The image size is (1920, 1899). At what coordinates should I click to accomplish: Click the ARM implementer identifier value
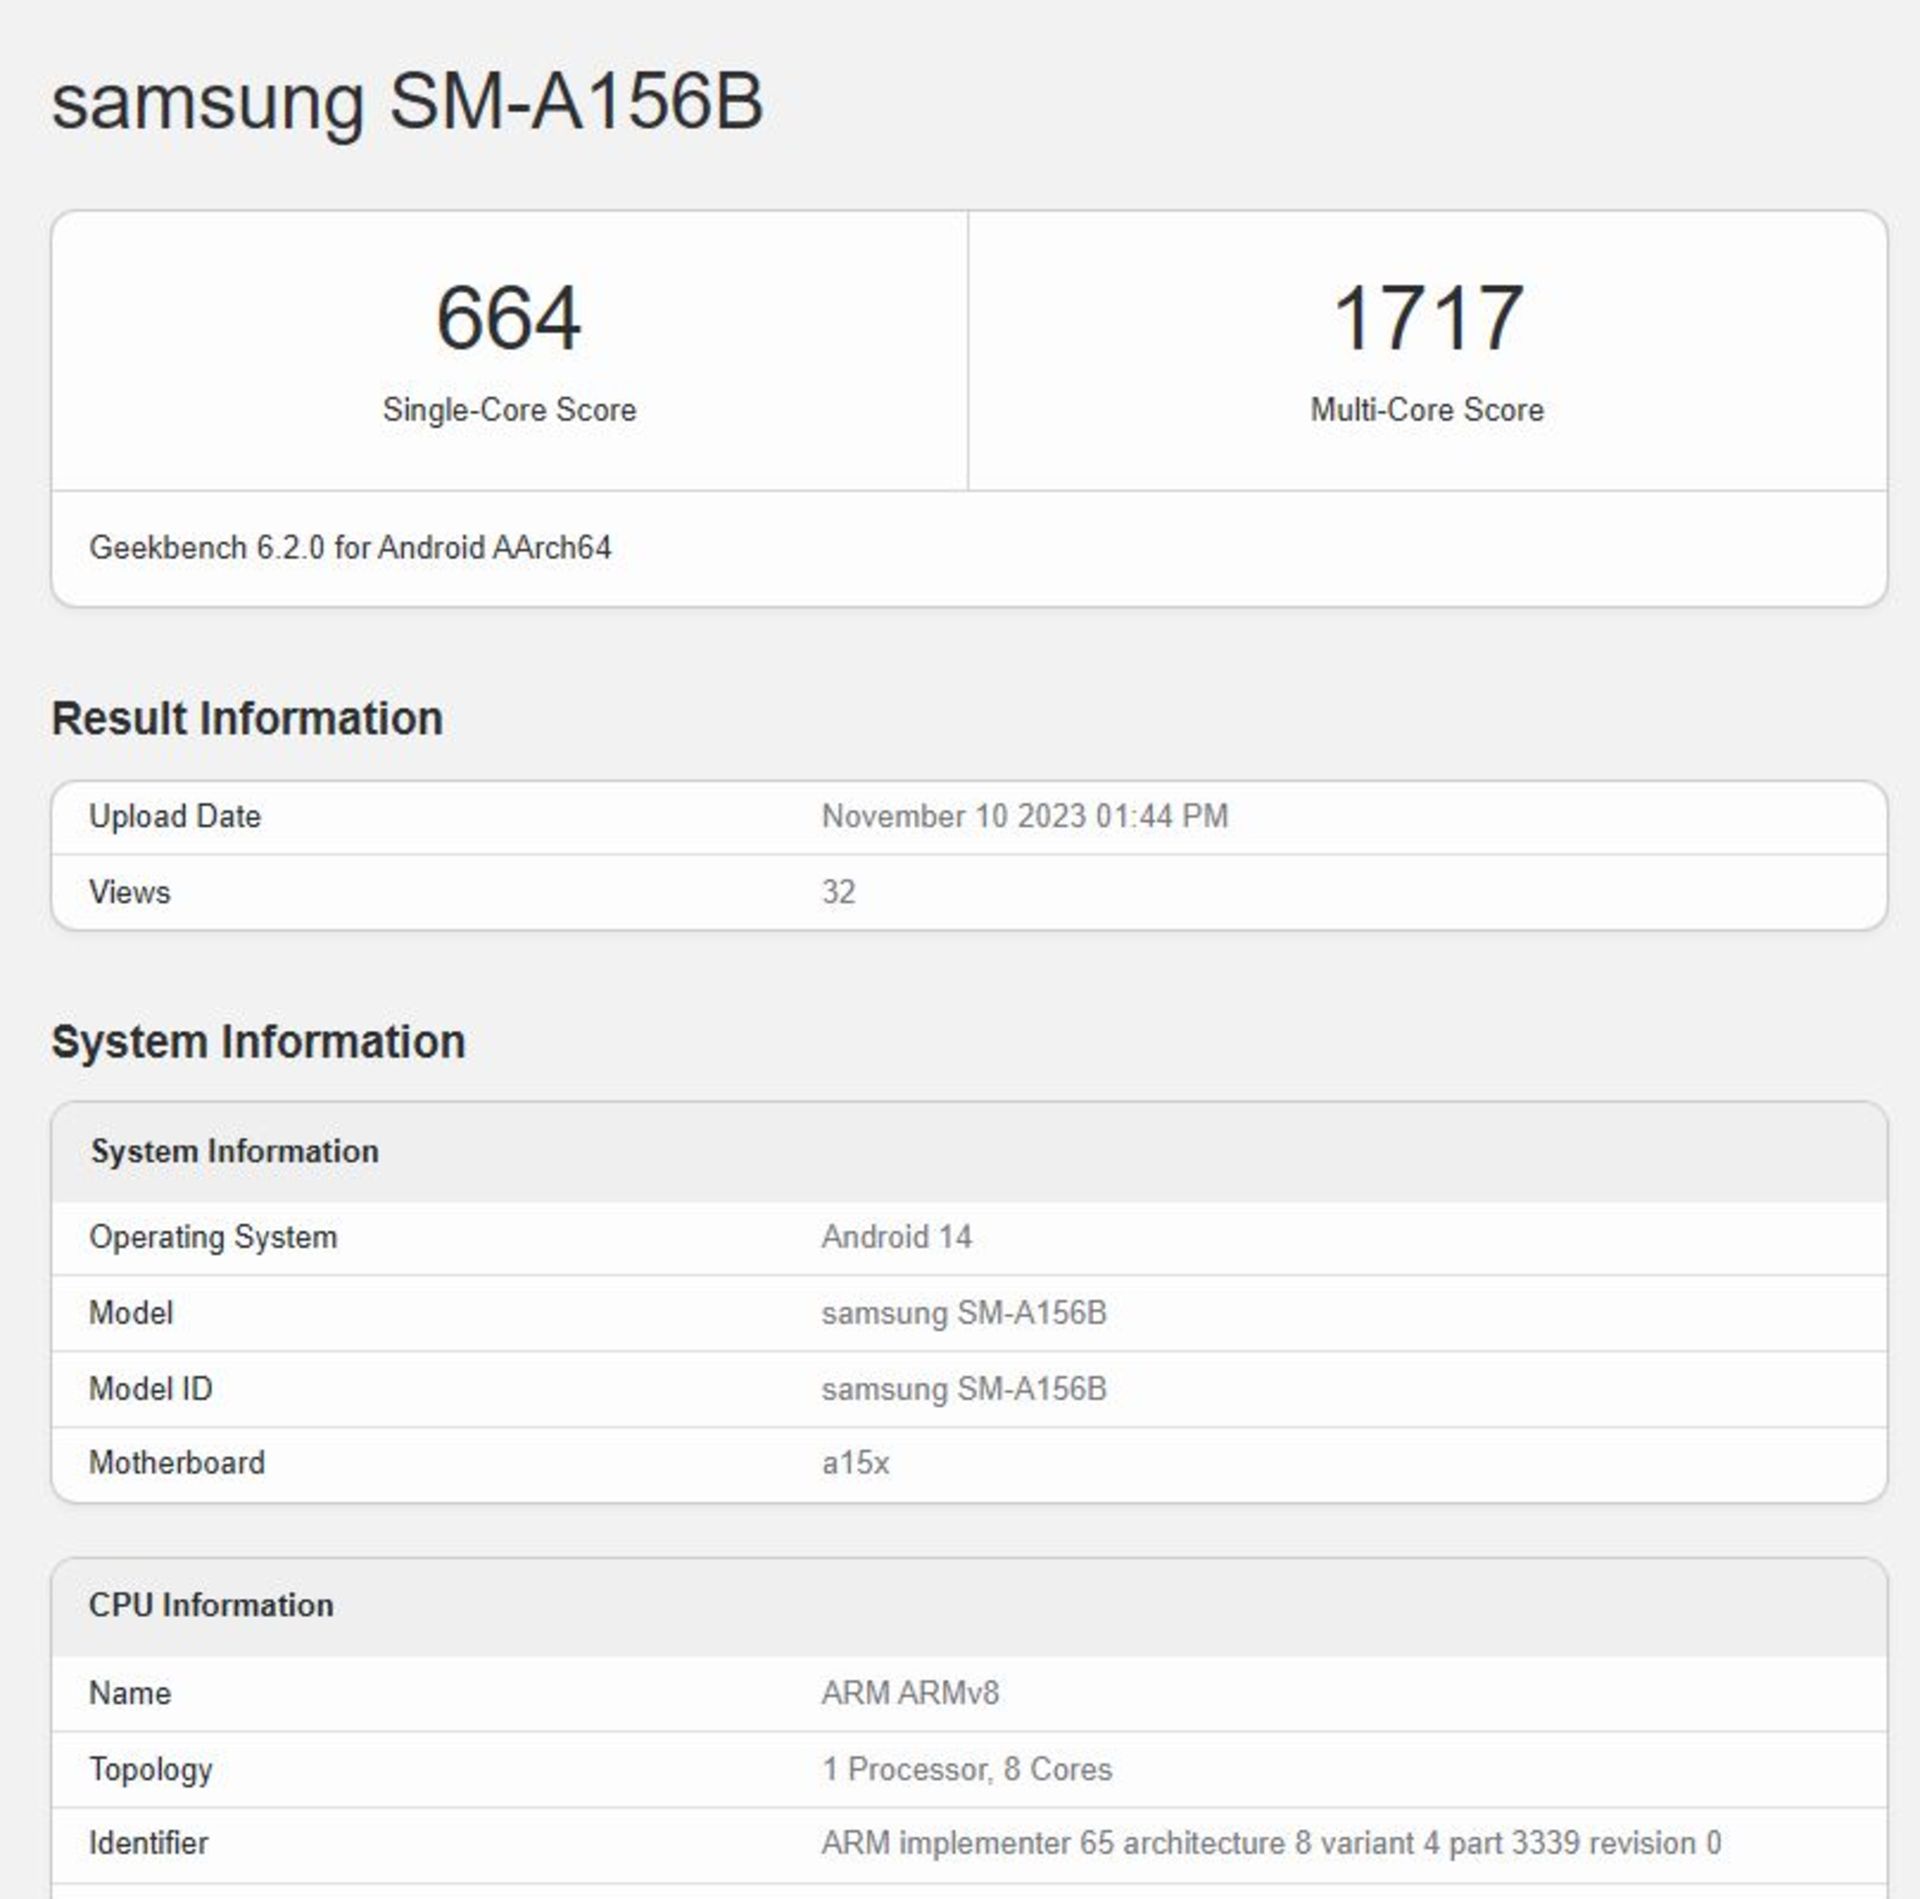(1271, 1843)
